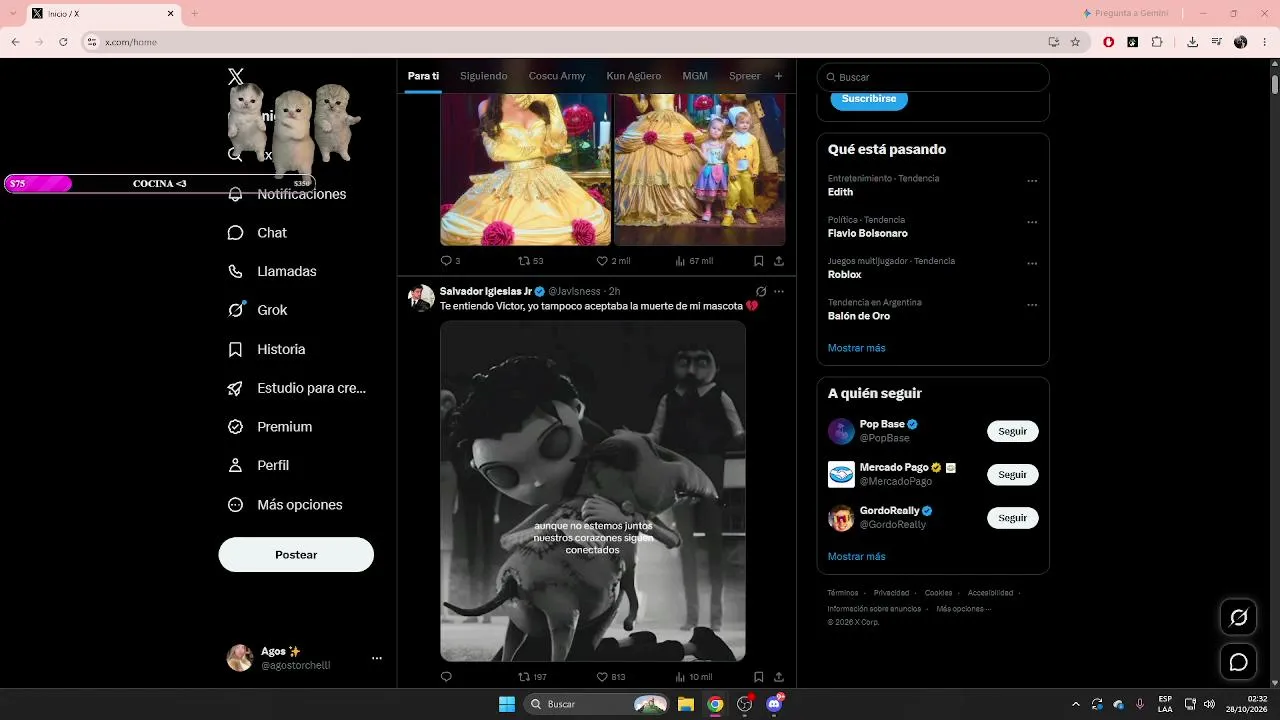The width and height of the screenshot is (1280, 720).
Task: Follow the GordoReally account
Action: [x=1013, y=518]
